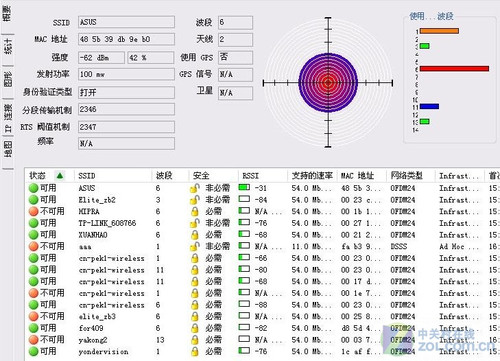Click the RSSI signal bar icon for XUANHAO

244,234
